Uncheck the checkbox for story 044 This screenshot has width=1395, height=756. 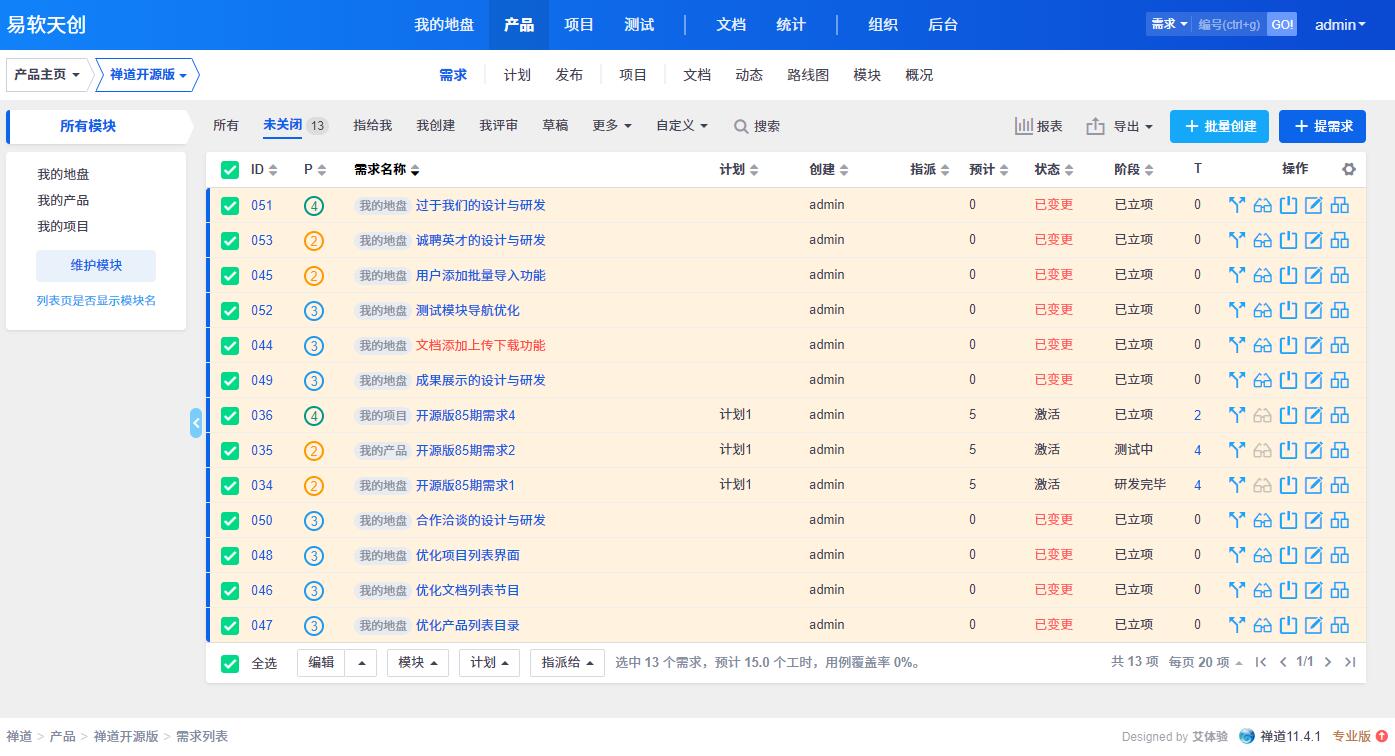[230, 345]
